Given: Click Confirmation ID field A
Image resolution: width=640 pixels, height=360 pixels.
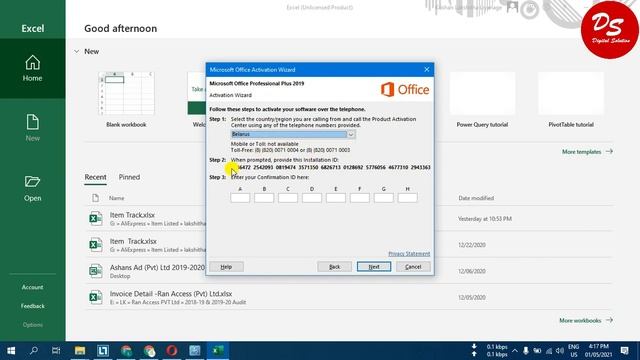Looking at the screenshot, I should point(240,198).
